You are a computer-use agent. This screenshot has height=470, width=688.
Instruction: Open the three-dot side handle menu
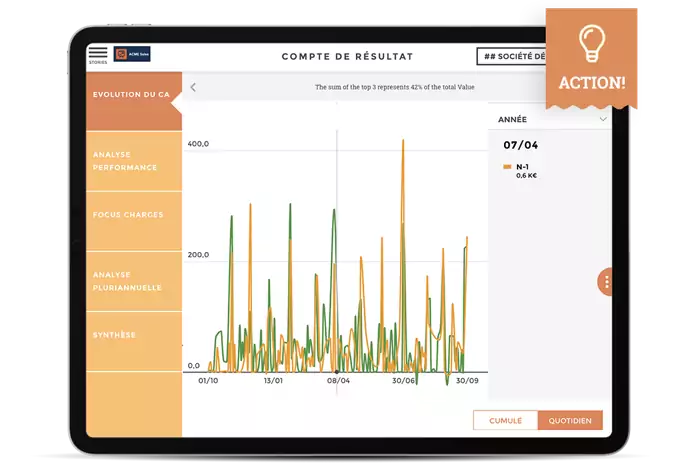[606, 282]
